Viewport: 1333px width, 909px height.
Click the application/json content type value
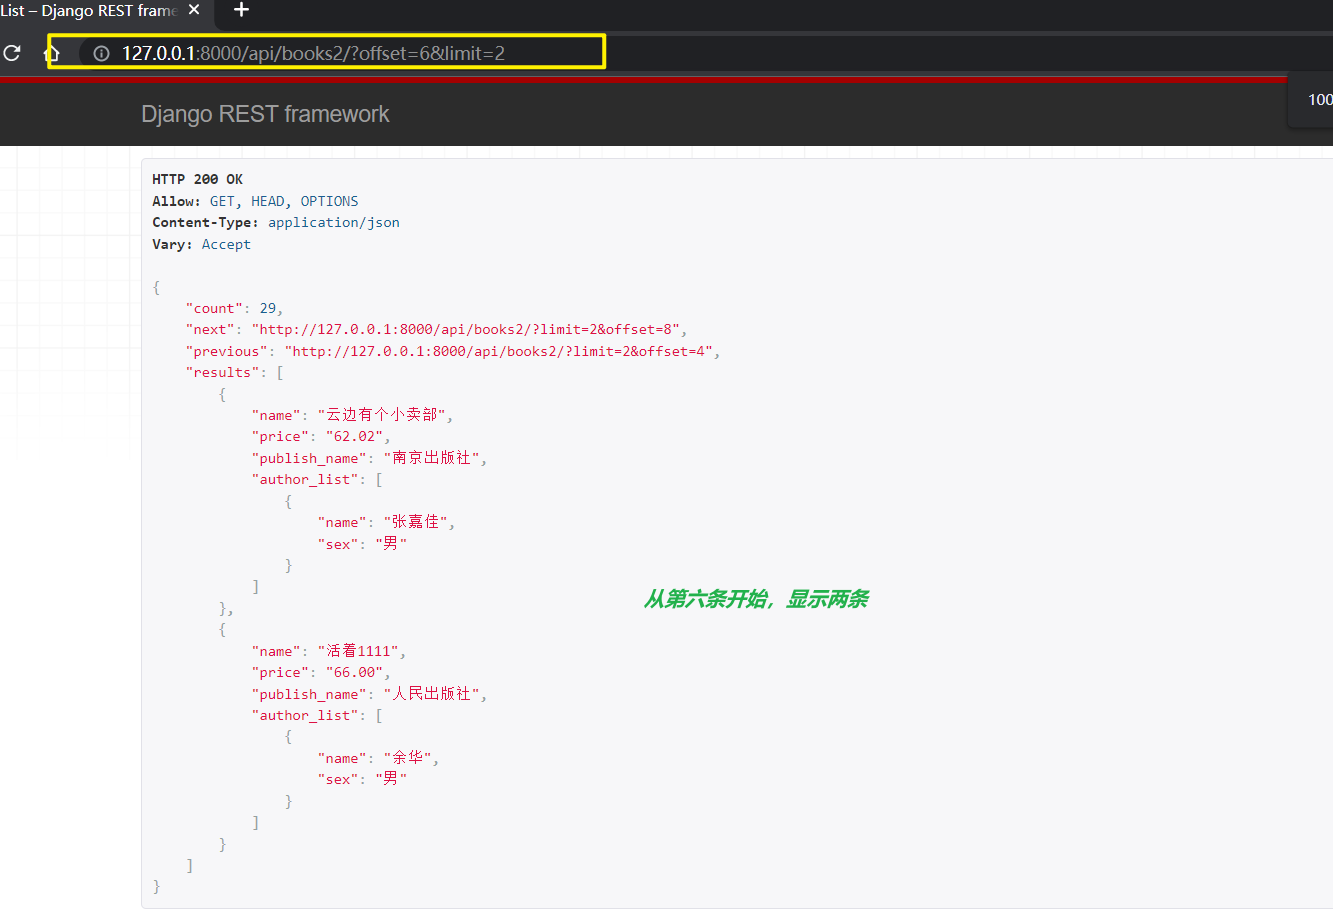[334, 222]
